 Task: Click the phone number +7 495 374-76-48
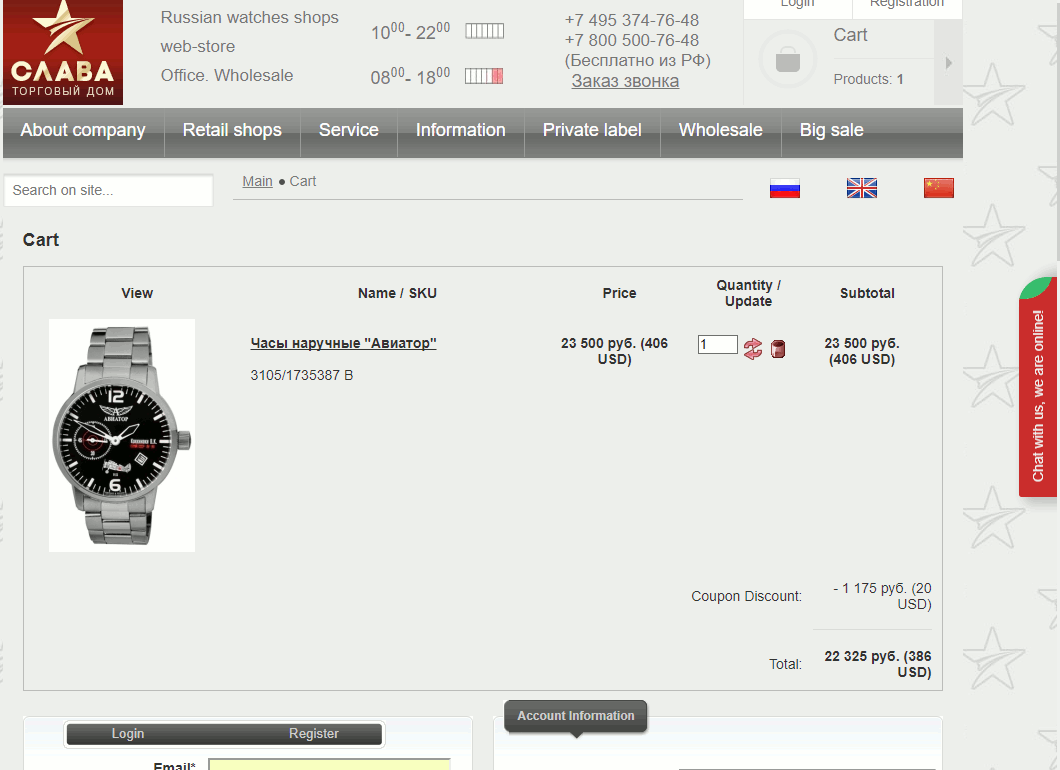tap(632, 20)
